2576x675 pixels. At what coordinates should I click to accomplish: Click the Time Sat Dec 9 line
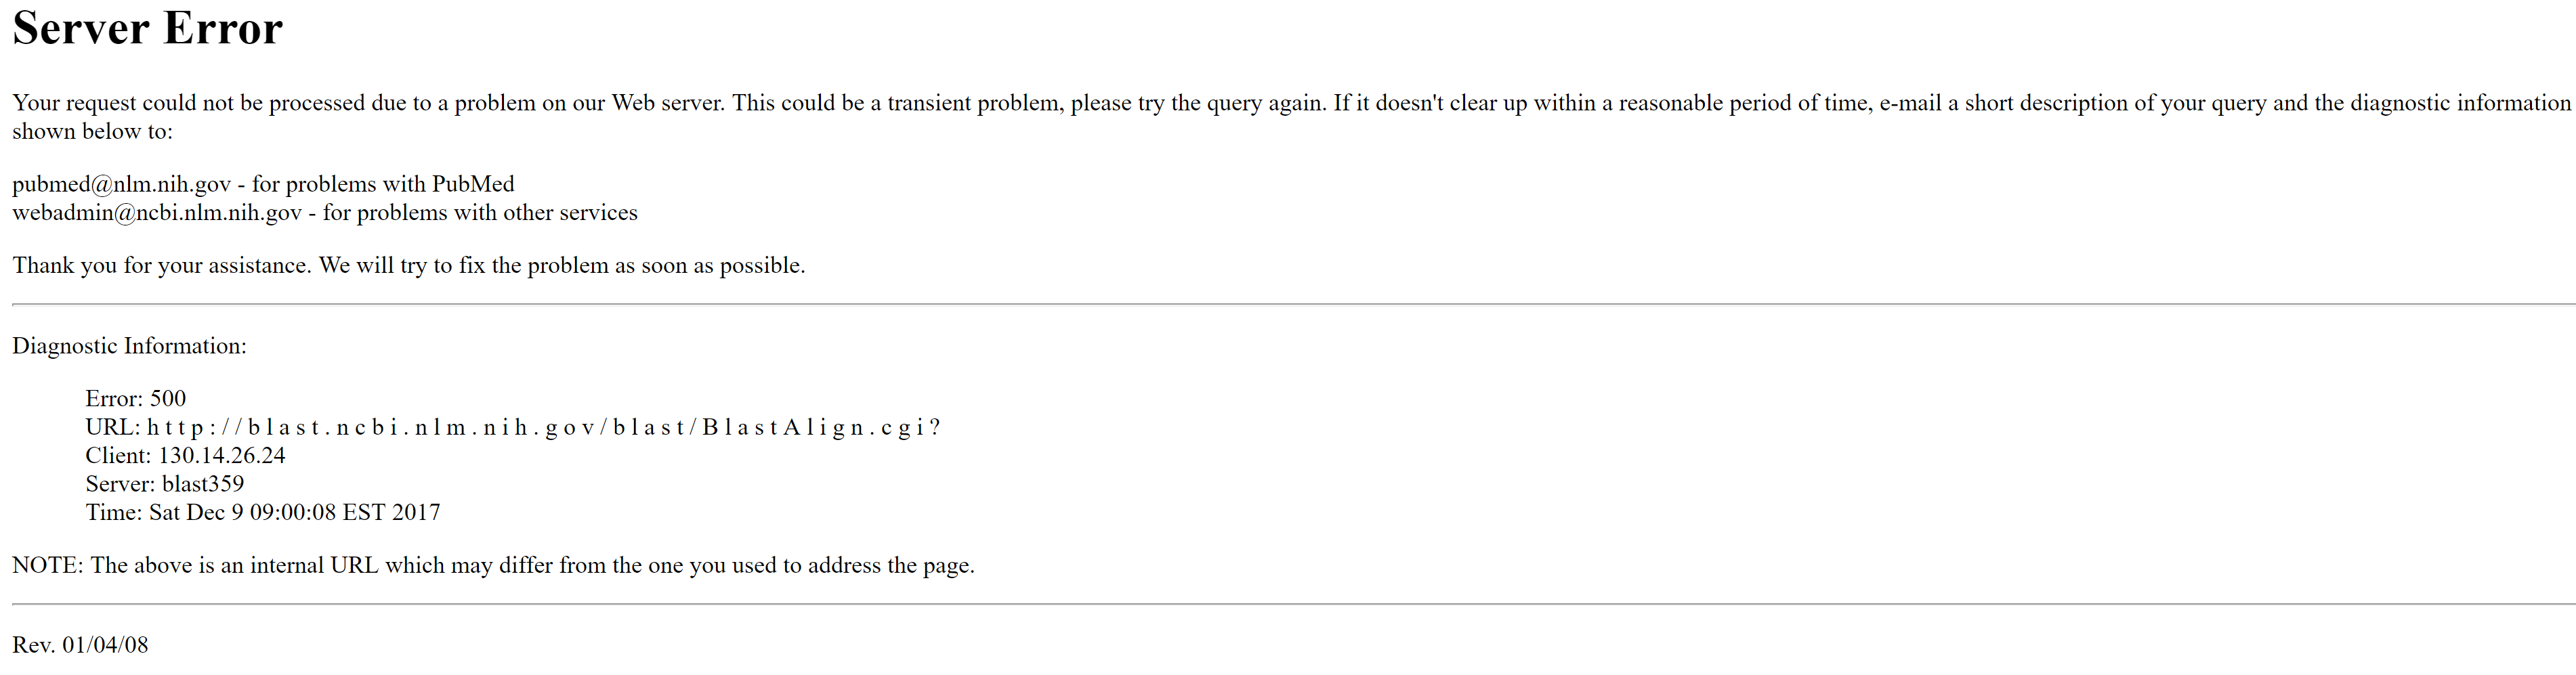pos(263,512)
